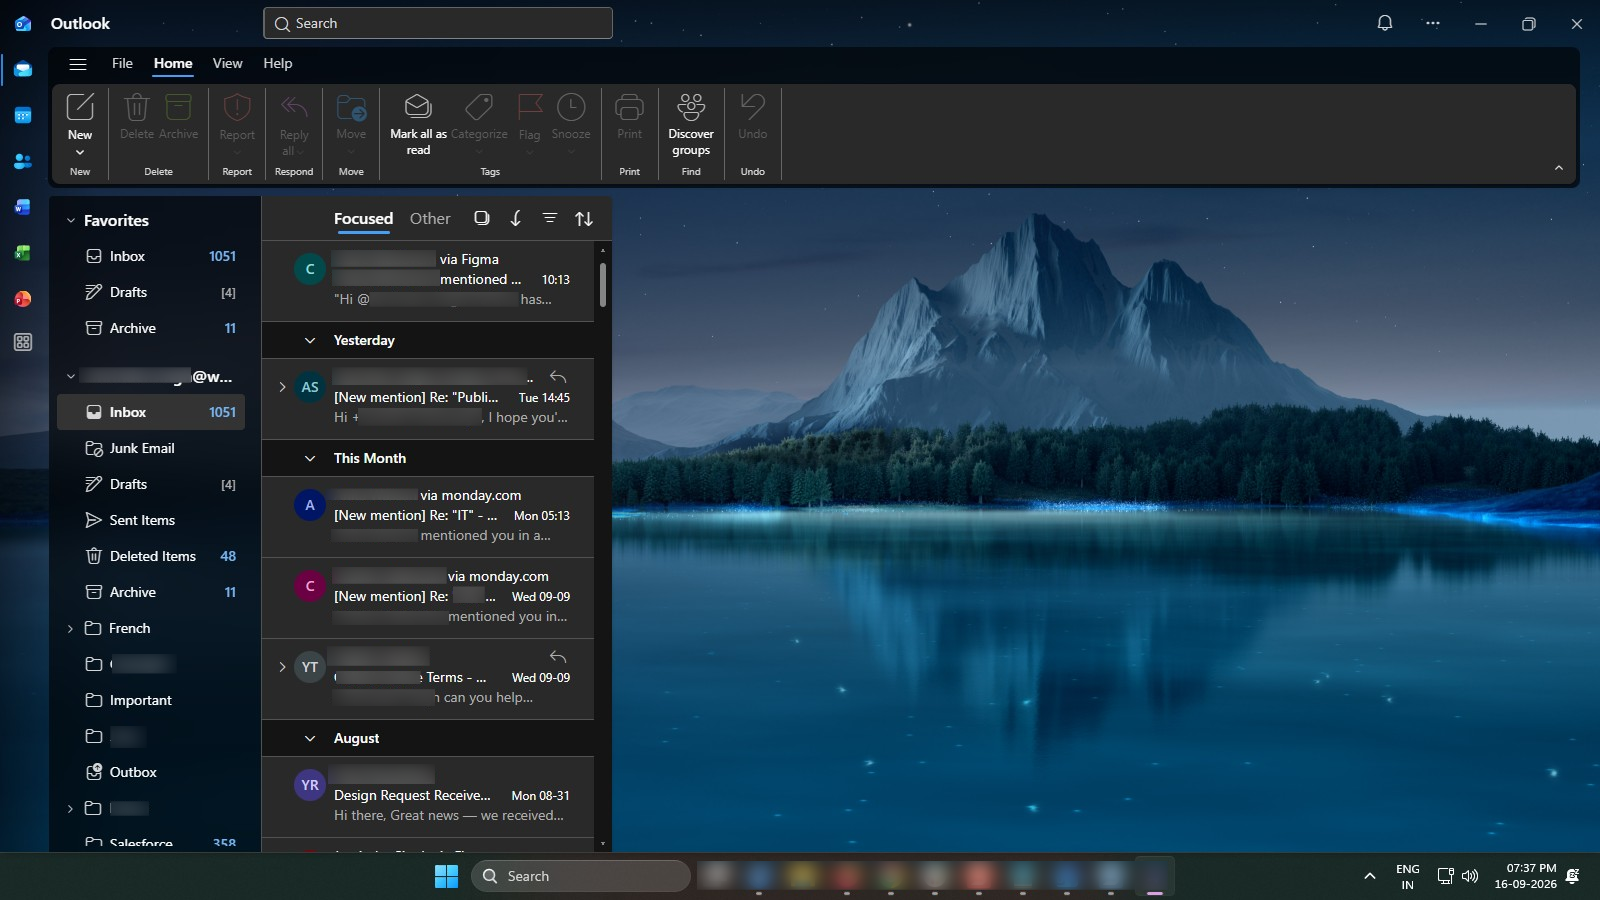Toggle the navigation pane hamburger button

[78, 63]
